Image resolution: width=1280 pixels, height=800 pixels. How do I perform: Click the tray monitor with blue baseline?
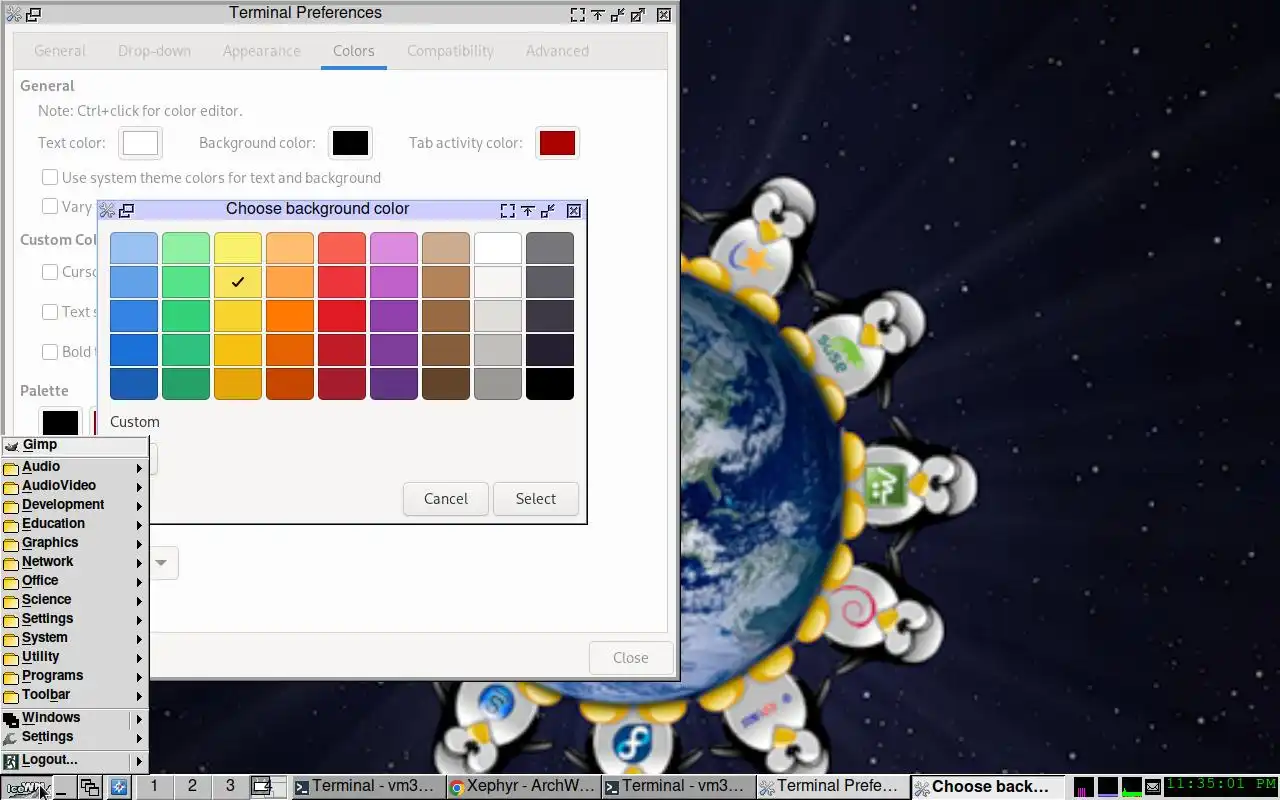[x=1107, y=787]
